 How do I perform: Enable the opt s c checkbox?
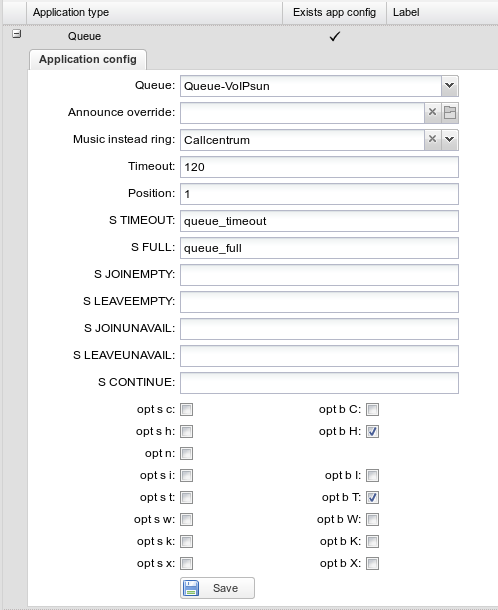(x=186, y=410)
